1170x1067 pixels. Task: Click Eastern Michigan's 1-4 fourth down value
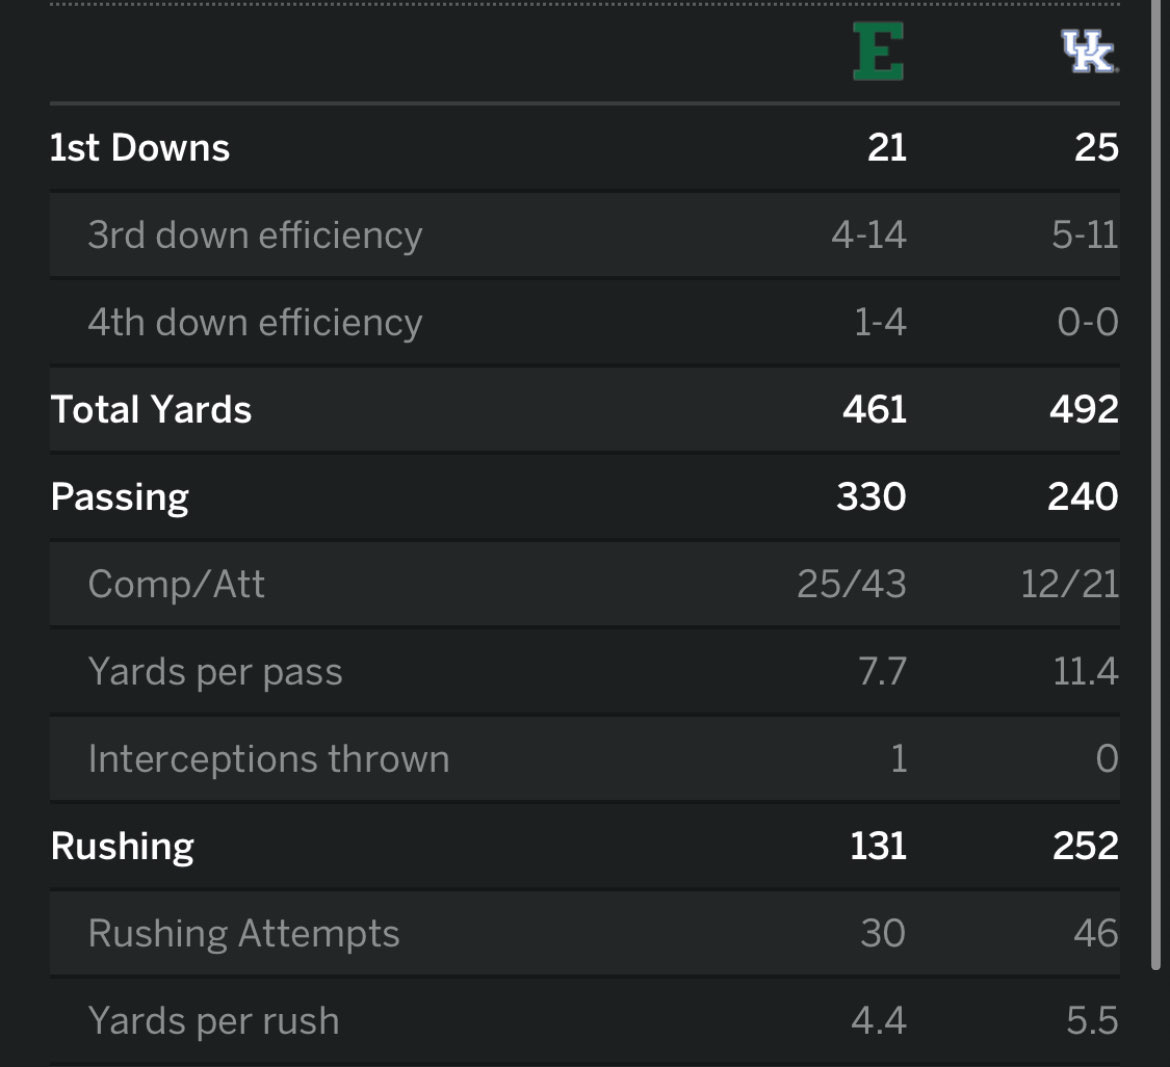880,322
